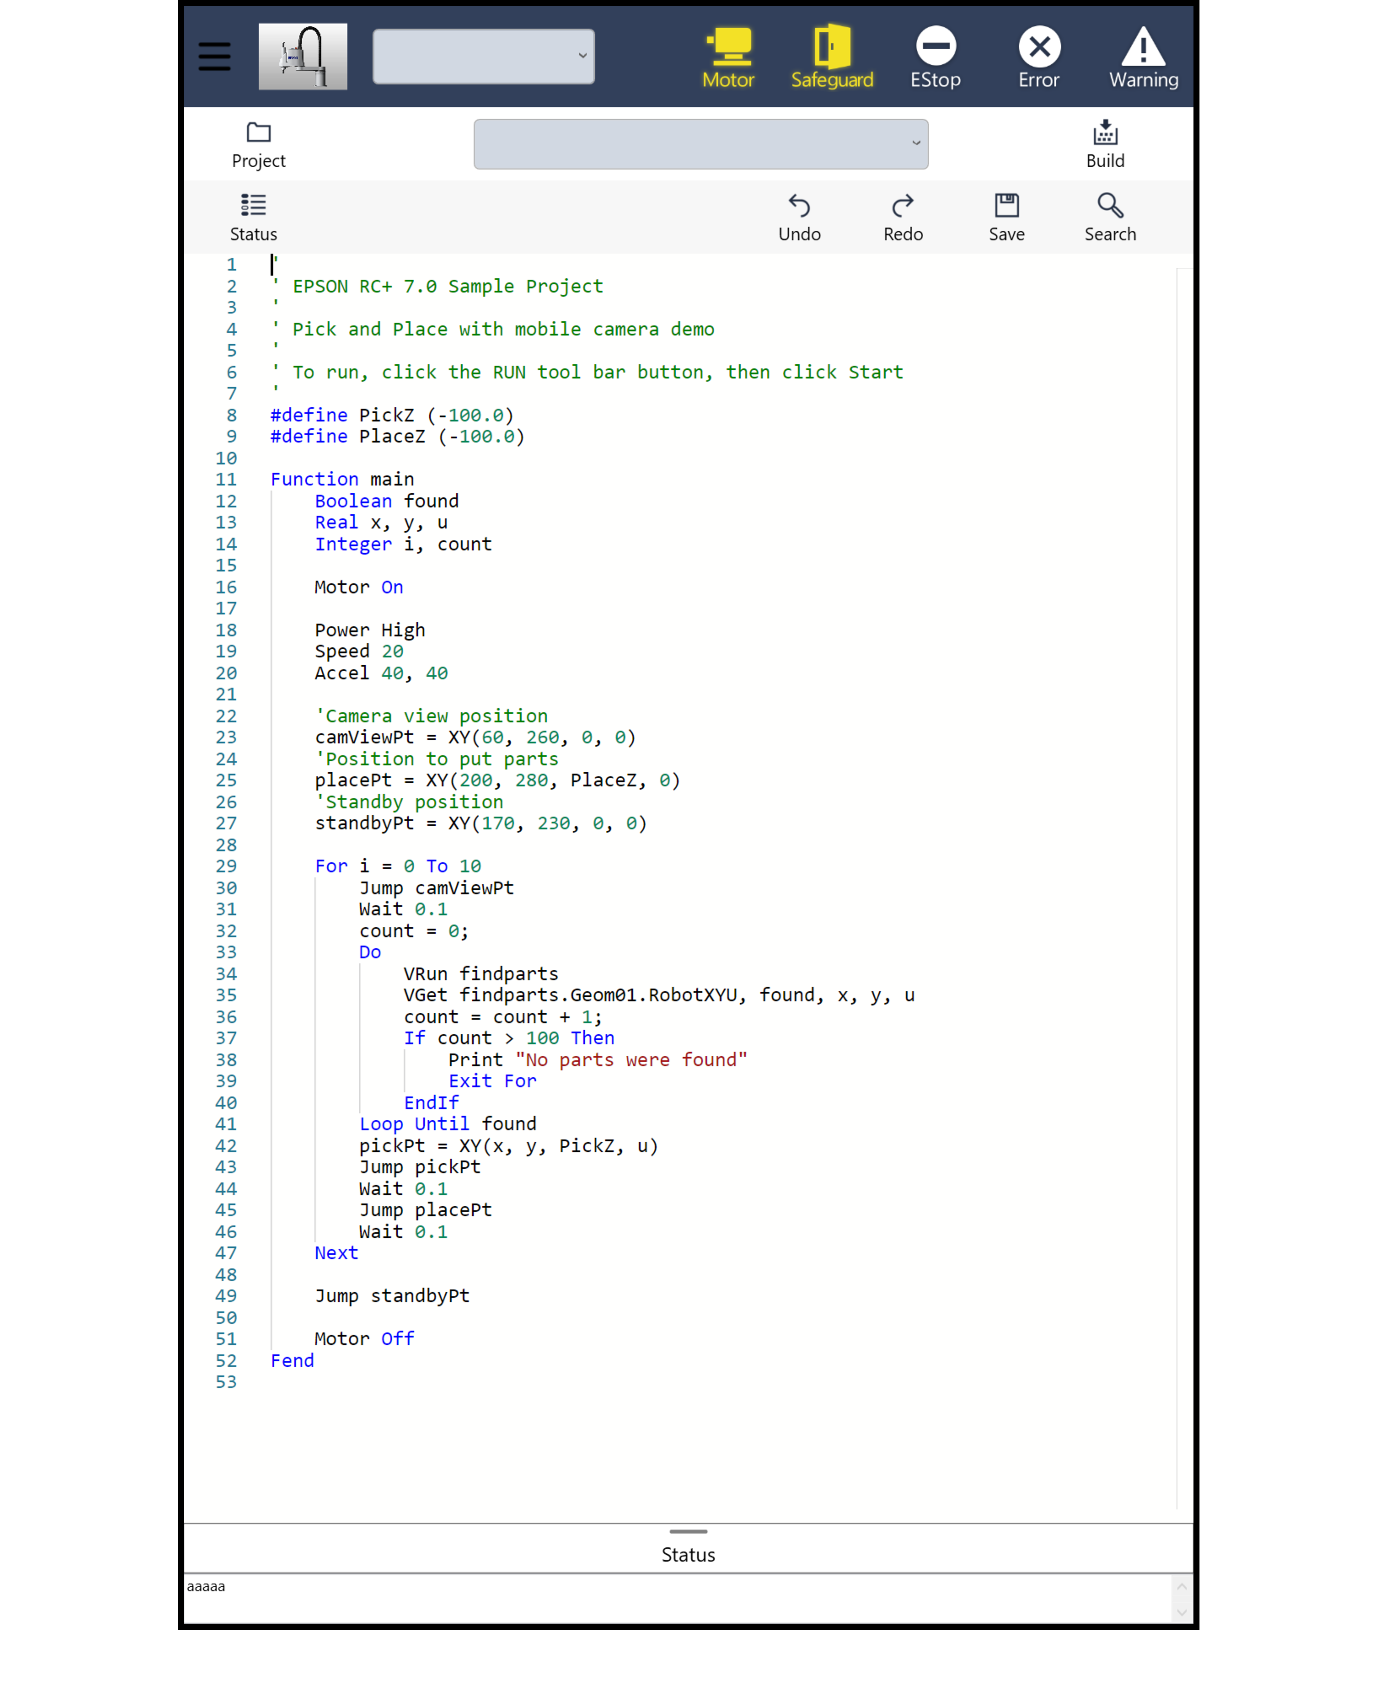Click the 'standbyPt = XY(170, 230, 0, 0)' line

(481, 824)
